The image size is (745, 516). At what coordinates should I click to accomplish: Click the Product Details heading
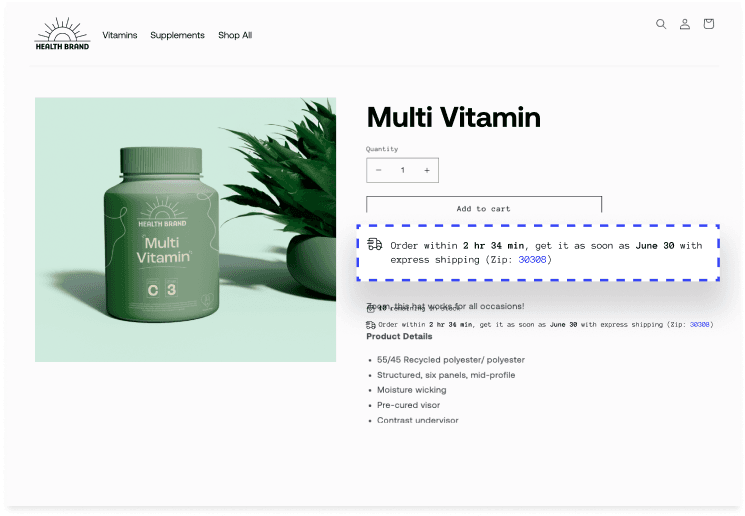coord(399,336)
